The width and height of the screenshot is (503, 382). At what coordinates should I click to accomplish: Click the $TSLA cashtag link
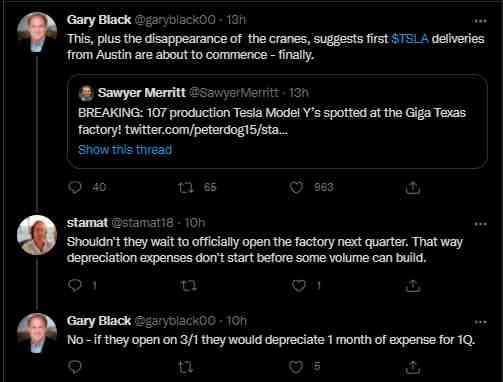(x=410, y=39)
